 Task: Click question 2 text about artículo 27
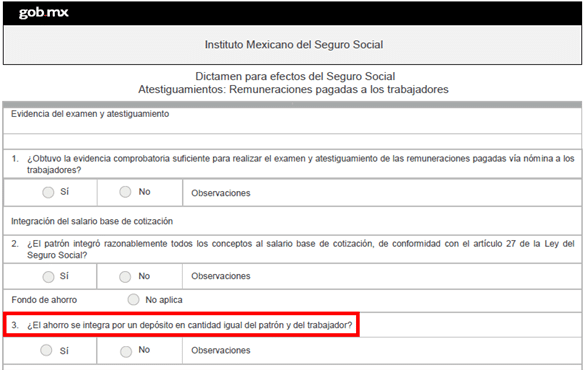pos(300,249)
